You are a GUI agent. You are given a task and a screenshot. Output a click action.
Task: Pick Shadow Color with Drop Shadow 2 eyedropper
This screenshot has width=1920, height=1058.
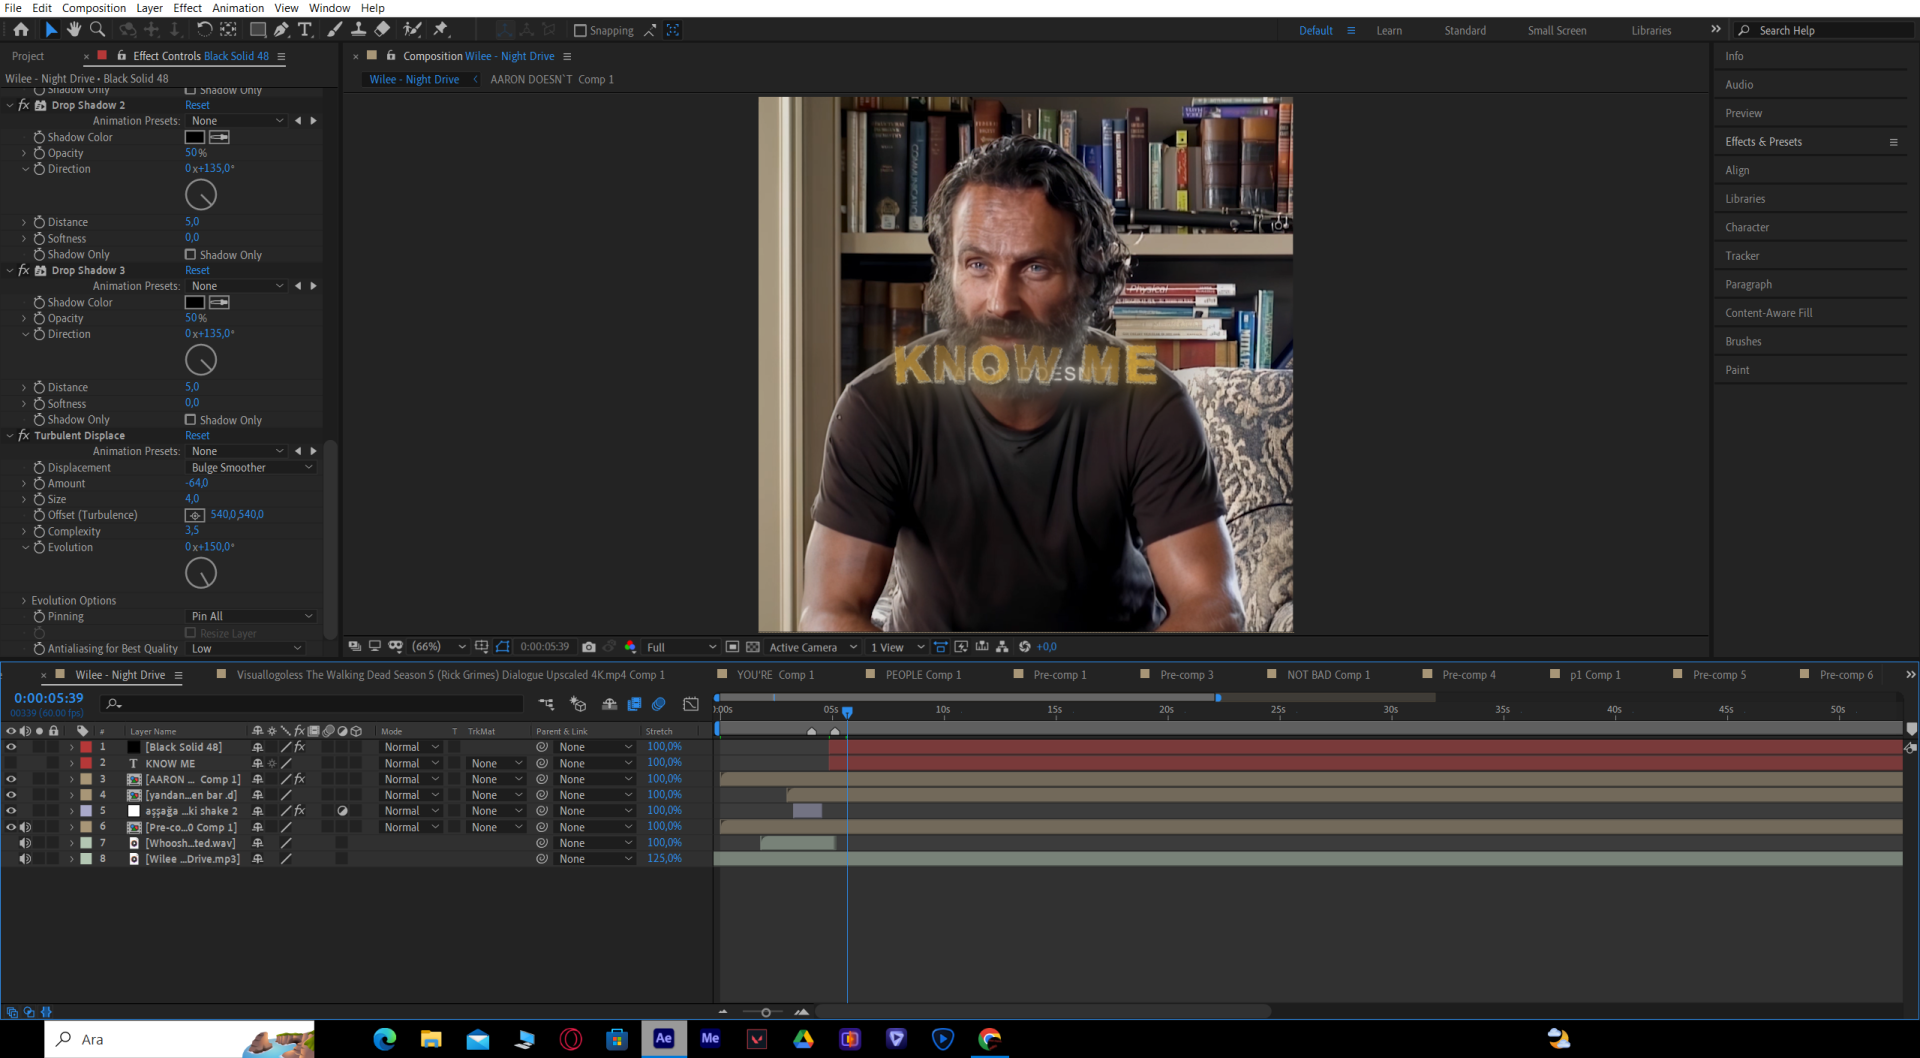point(220,137)
